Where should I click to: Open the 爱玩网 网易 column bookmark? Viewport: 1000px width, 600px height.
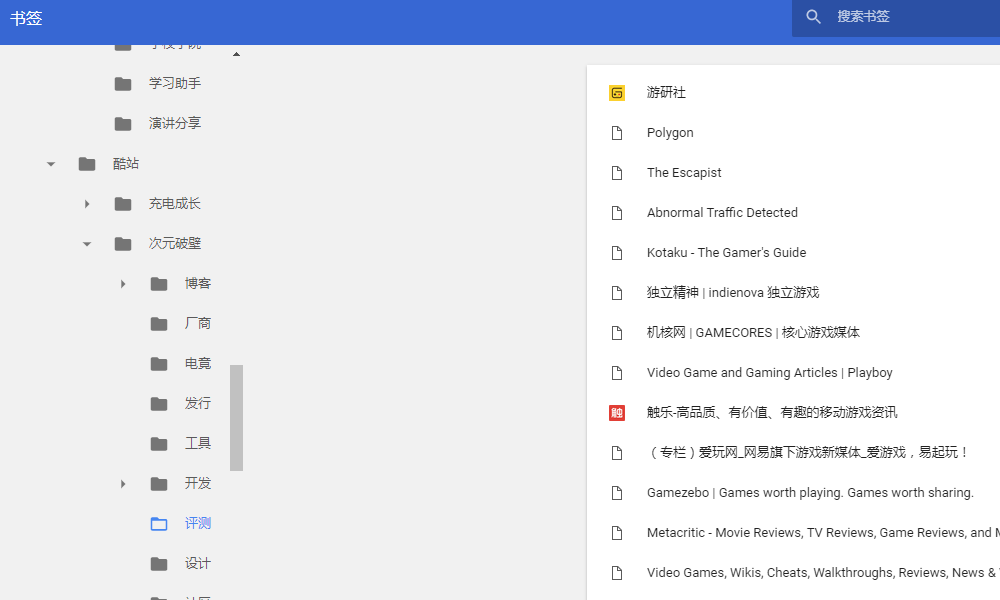coord(809,453)
